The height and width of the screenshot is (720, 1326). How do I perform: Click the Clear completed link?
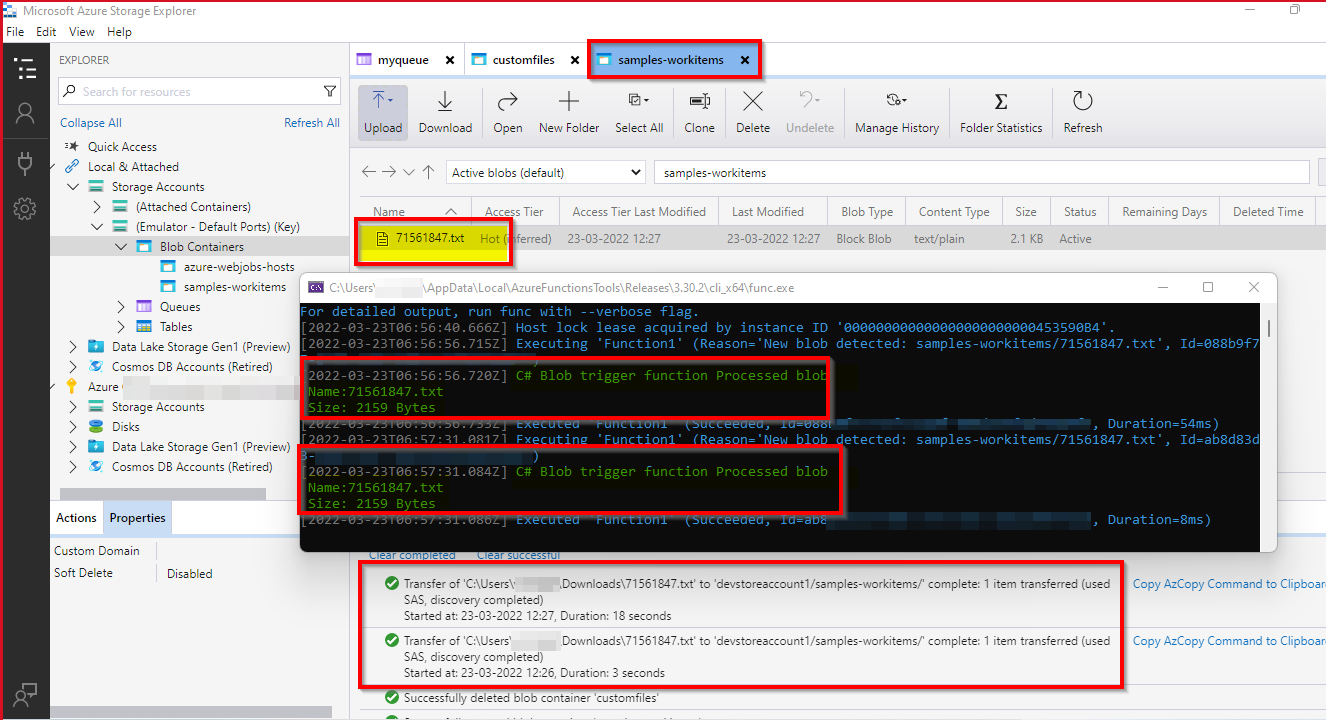(412, 555)
